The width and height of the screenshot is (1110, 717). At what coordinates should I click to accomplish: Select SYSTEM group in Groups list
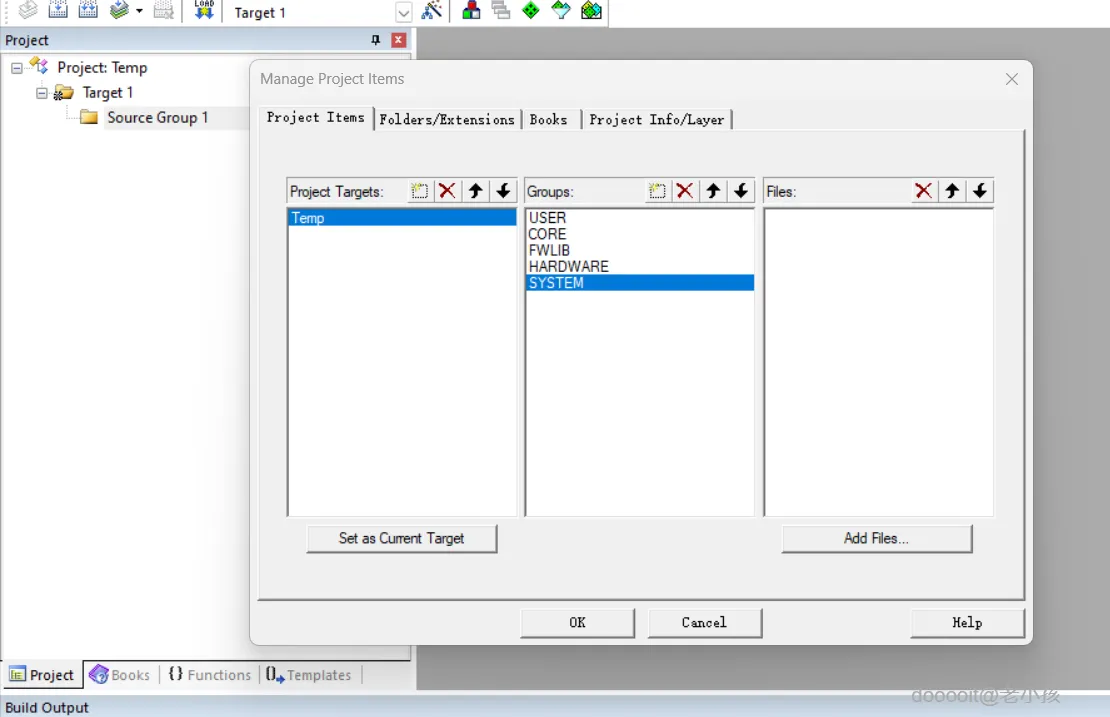pyautogui.click(x=640, y=282)
